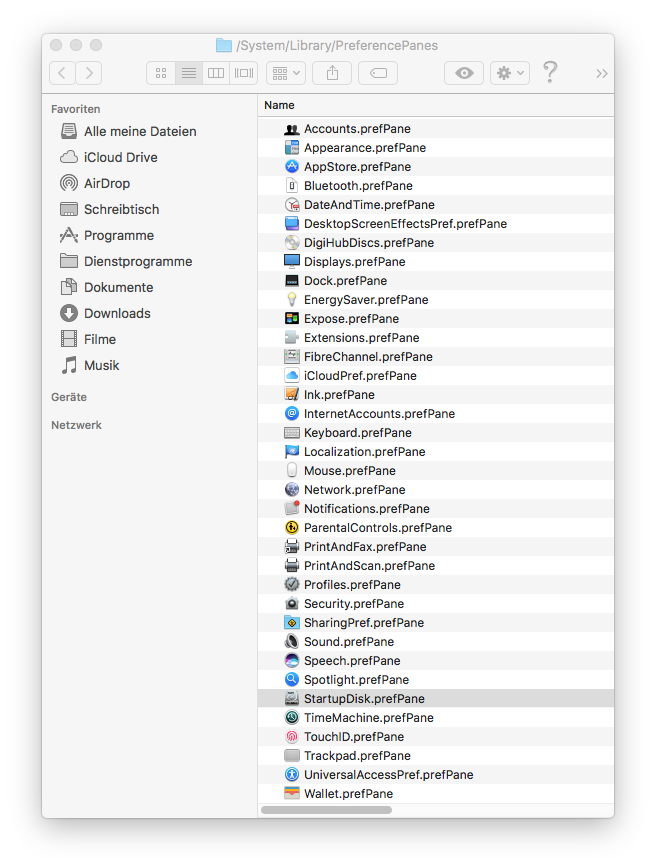Open Dienstprogramme folder in sidebar
This screenshot has height=868, width=656.
[126, 261]
